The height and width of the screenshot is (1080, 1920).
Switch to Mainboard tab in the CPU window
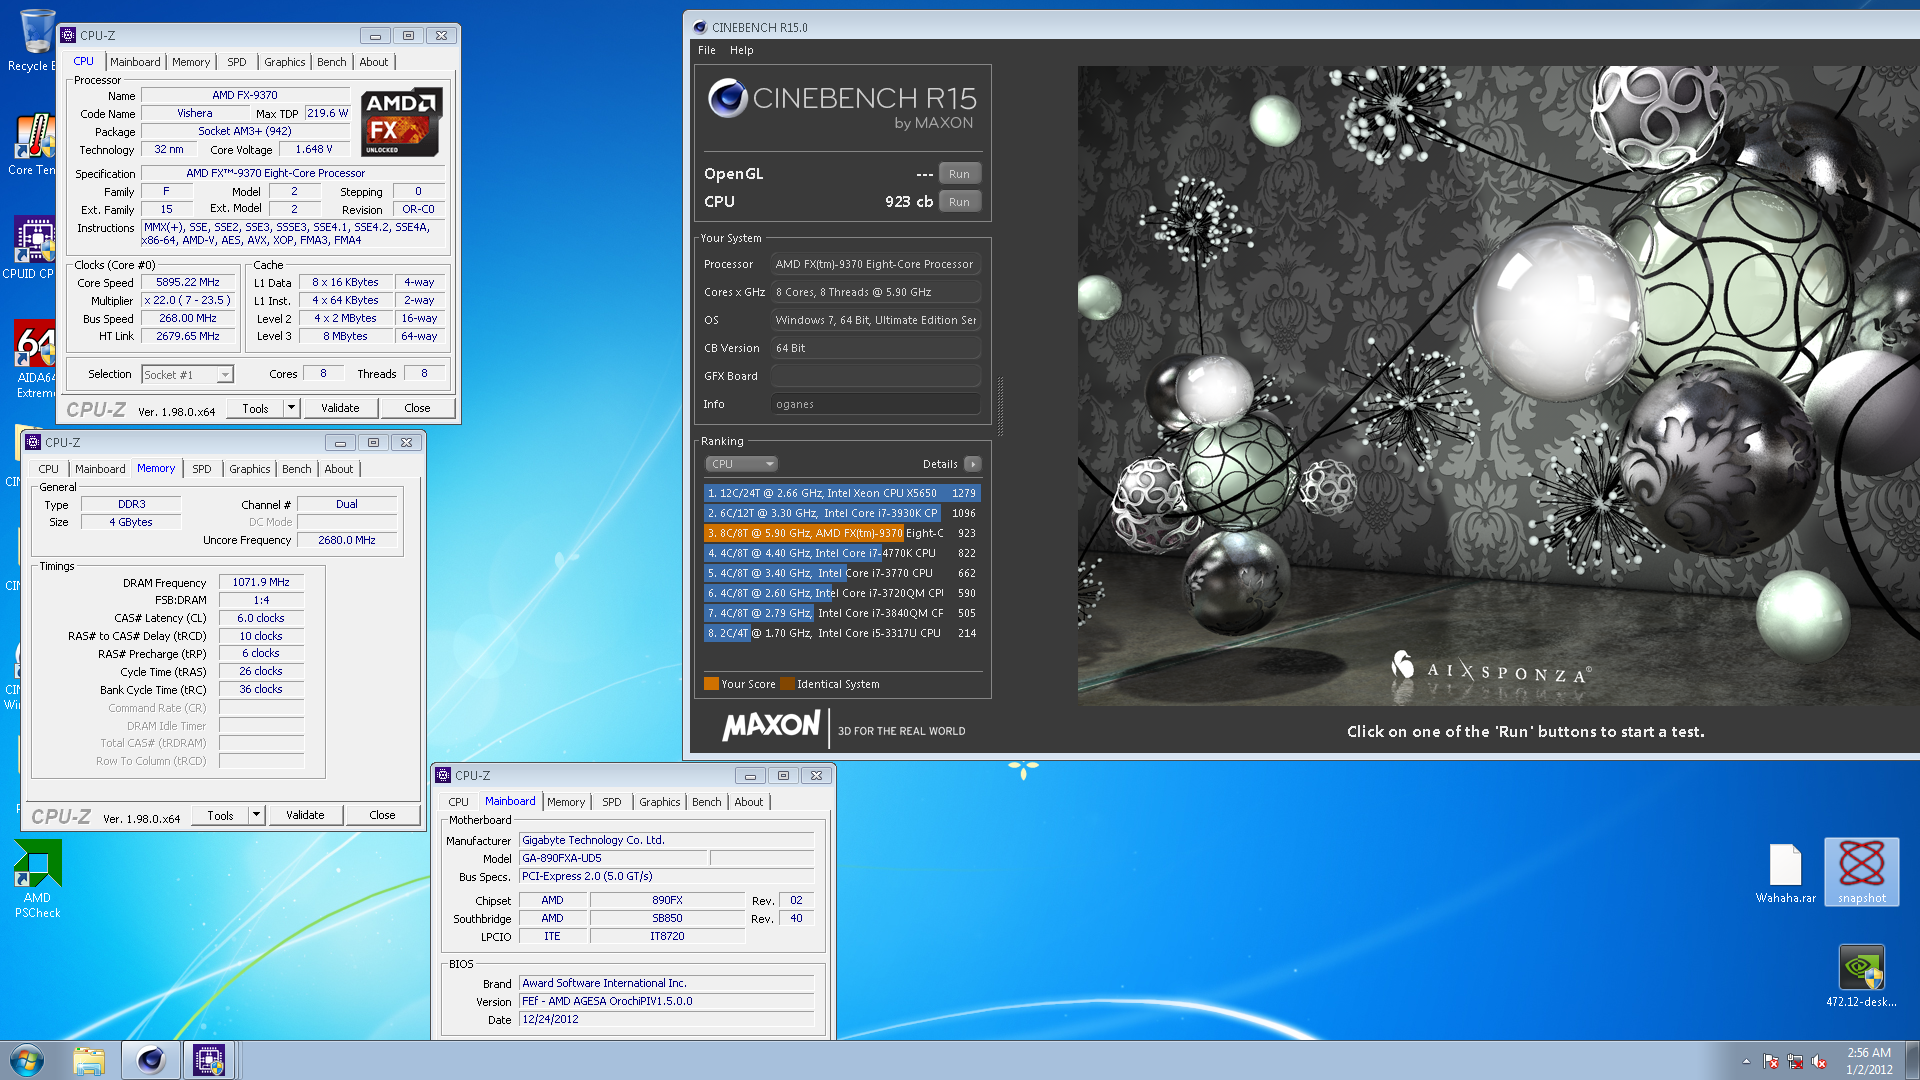click(x=135, y=62)
